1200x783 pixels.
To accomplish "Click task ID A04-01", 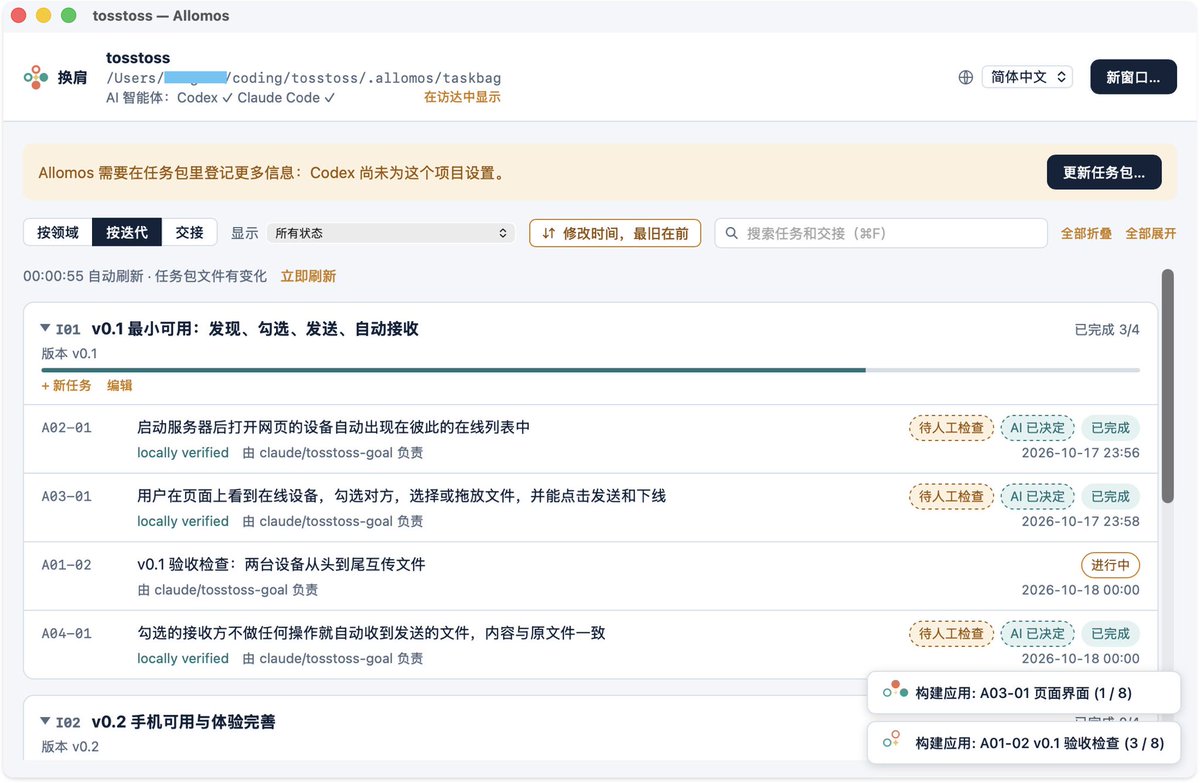I will [x=66, y=633].
